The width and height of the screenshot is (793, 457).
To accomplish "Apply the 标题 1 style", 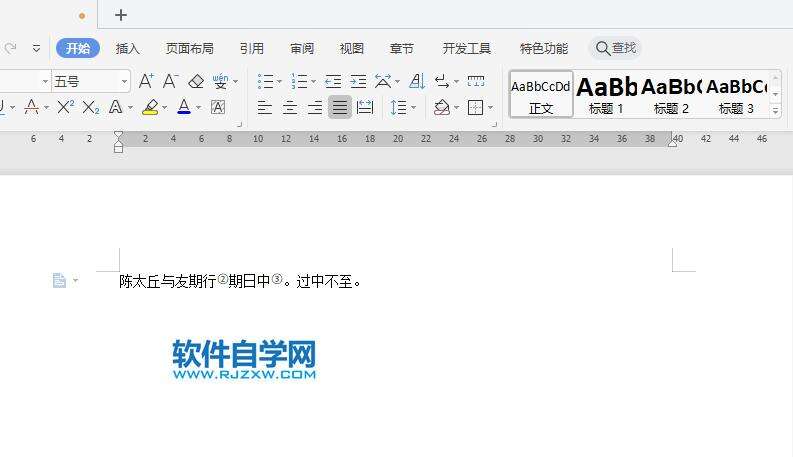I will click(x=606, y=95).
